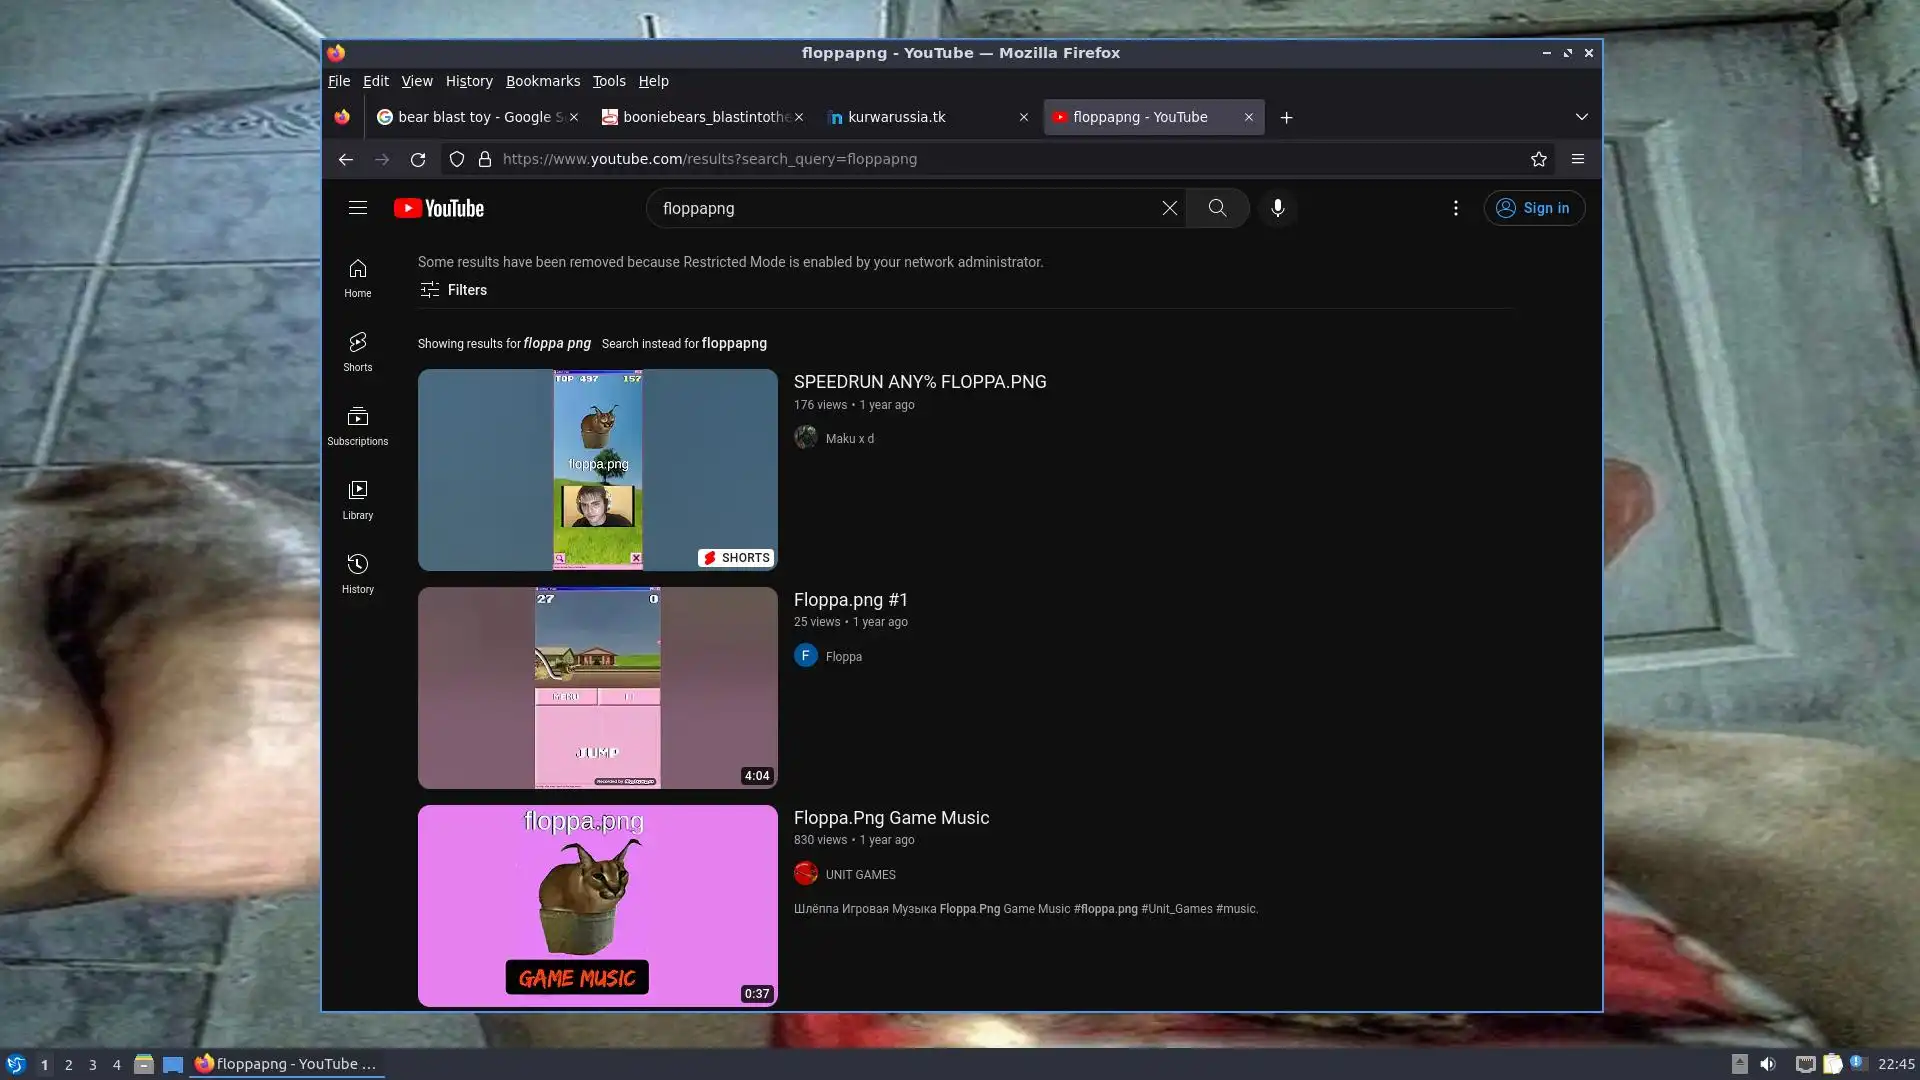Open the Floppa.Png Game Music thumbnail

pos(597,905)
